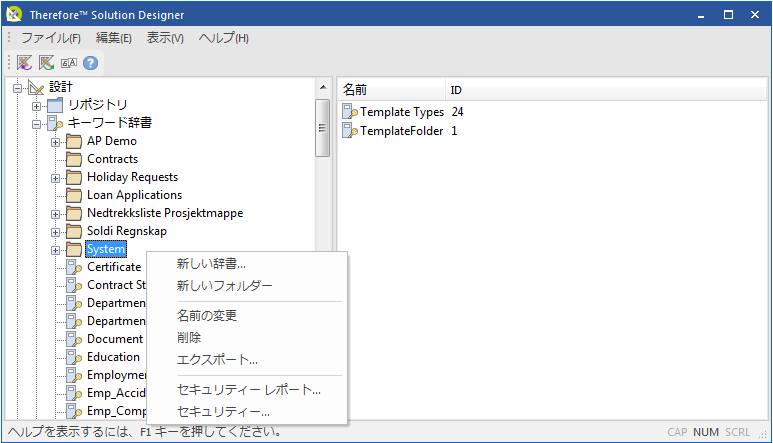Click the Soldi Regnskap folder icon

[74, 231]
